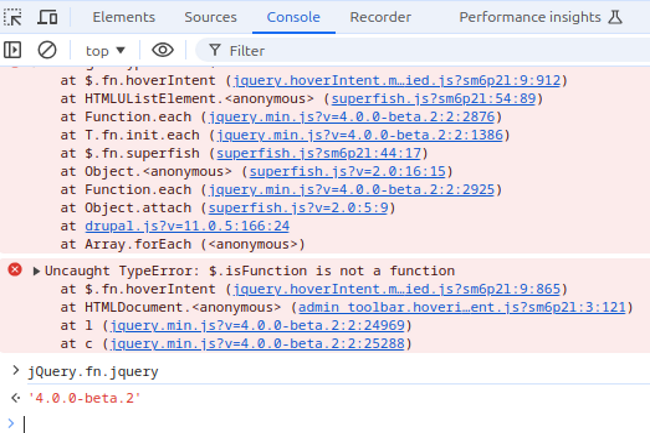The image size is (650, 433).
Task: Click the inspect element picker icon
Action: point(14,17)
